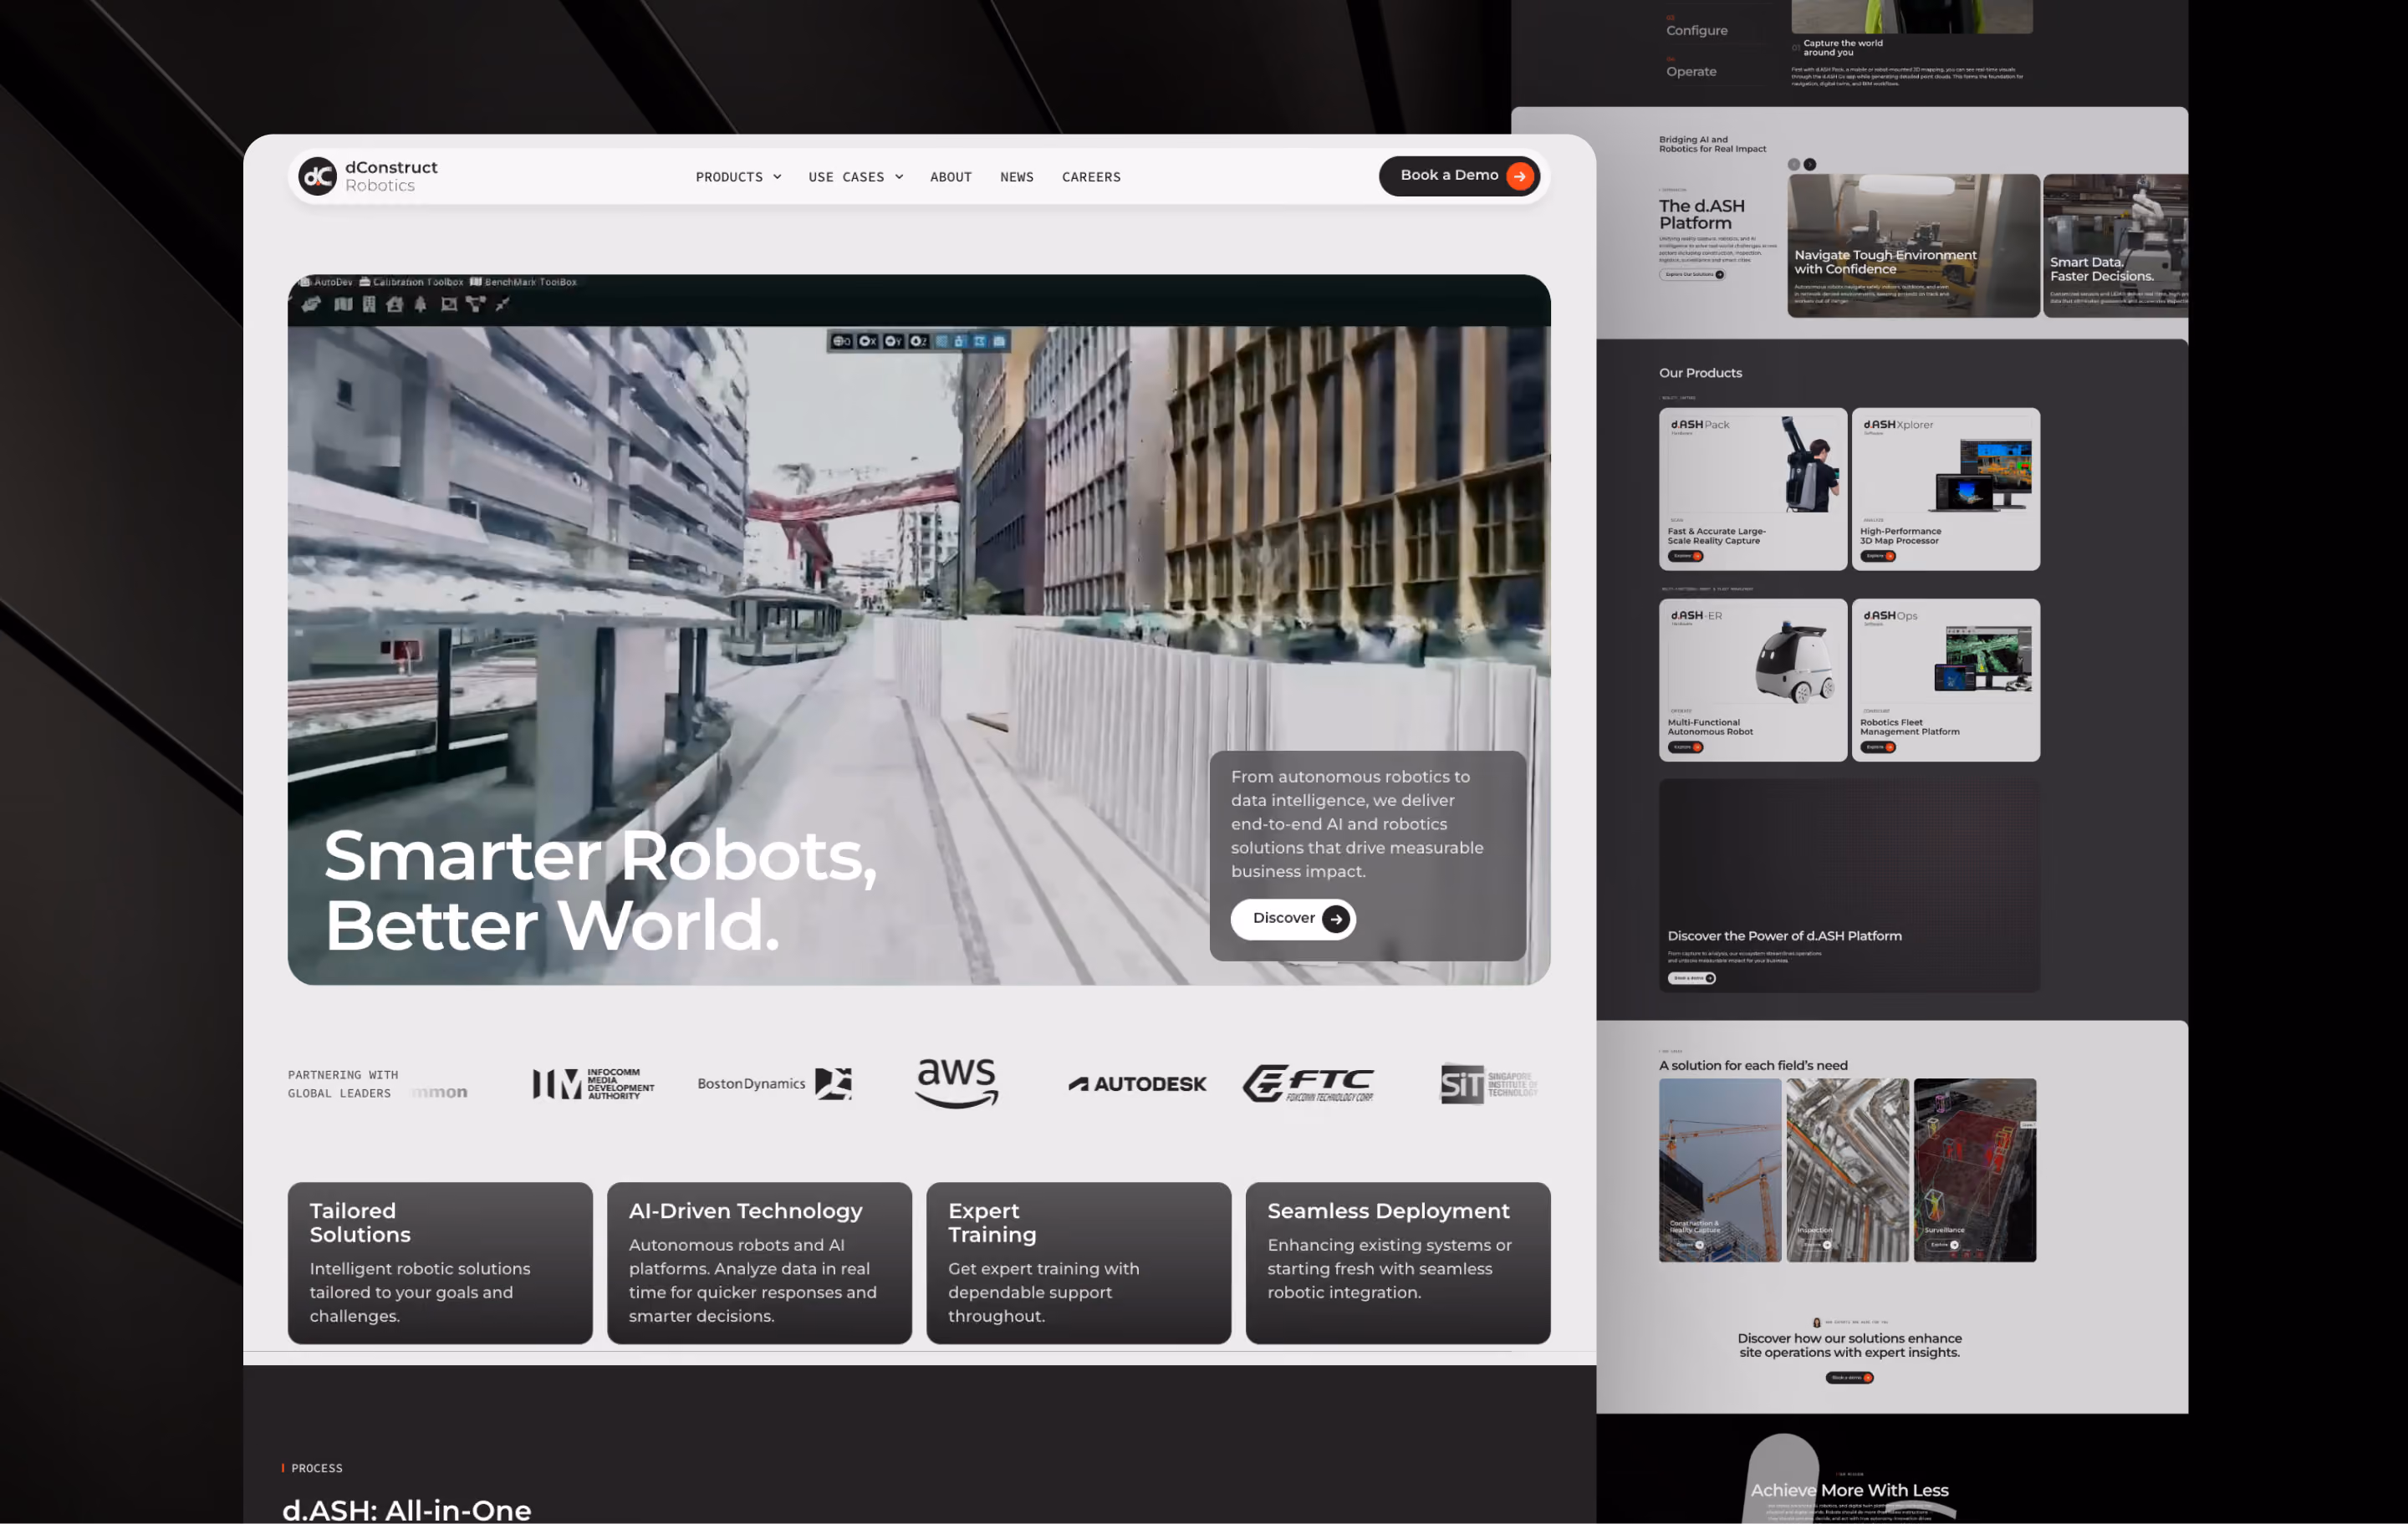Click Explore on the d.ASH Ops card

(1878, 747)
